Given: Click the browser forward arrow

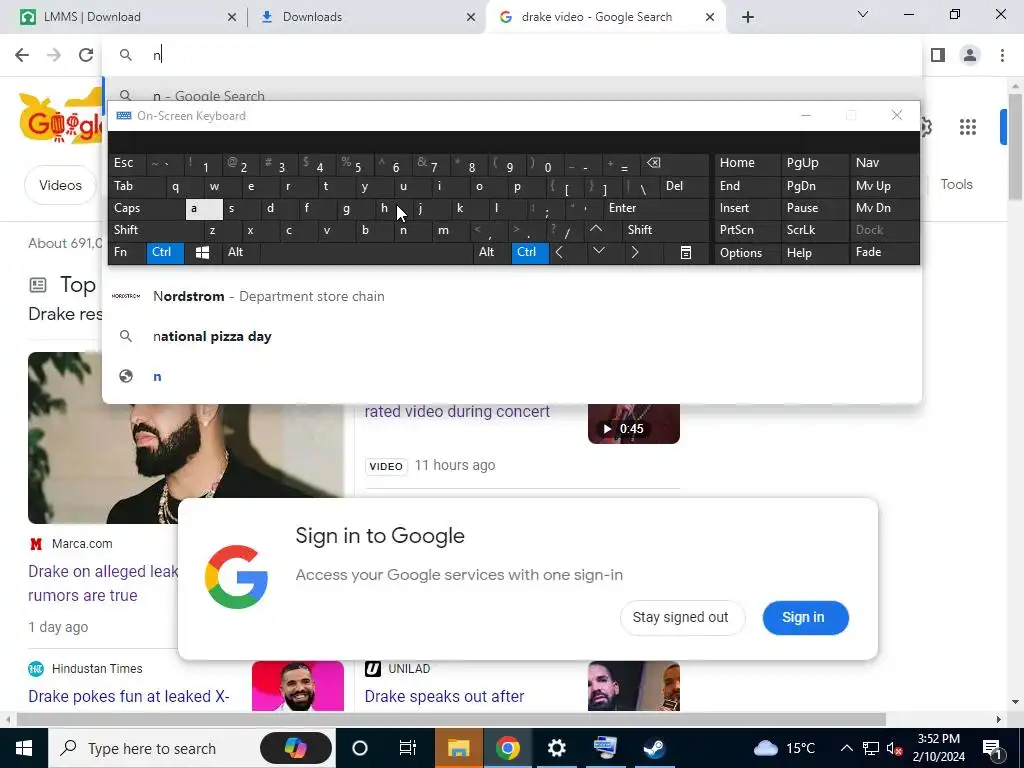Looking at the screenshot, I should pyautogui.click(x=54, y=55).
